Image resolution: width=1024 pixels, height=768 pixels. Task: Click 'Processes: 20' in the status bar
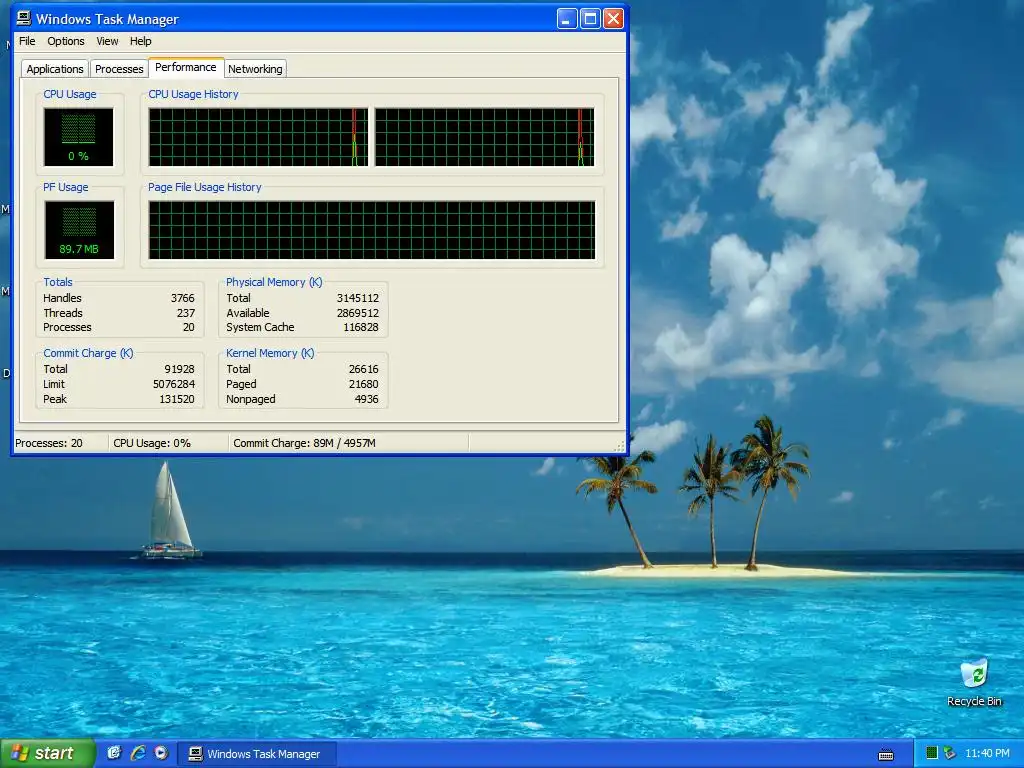pyautogui.click(x=49, y=443)
